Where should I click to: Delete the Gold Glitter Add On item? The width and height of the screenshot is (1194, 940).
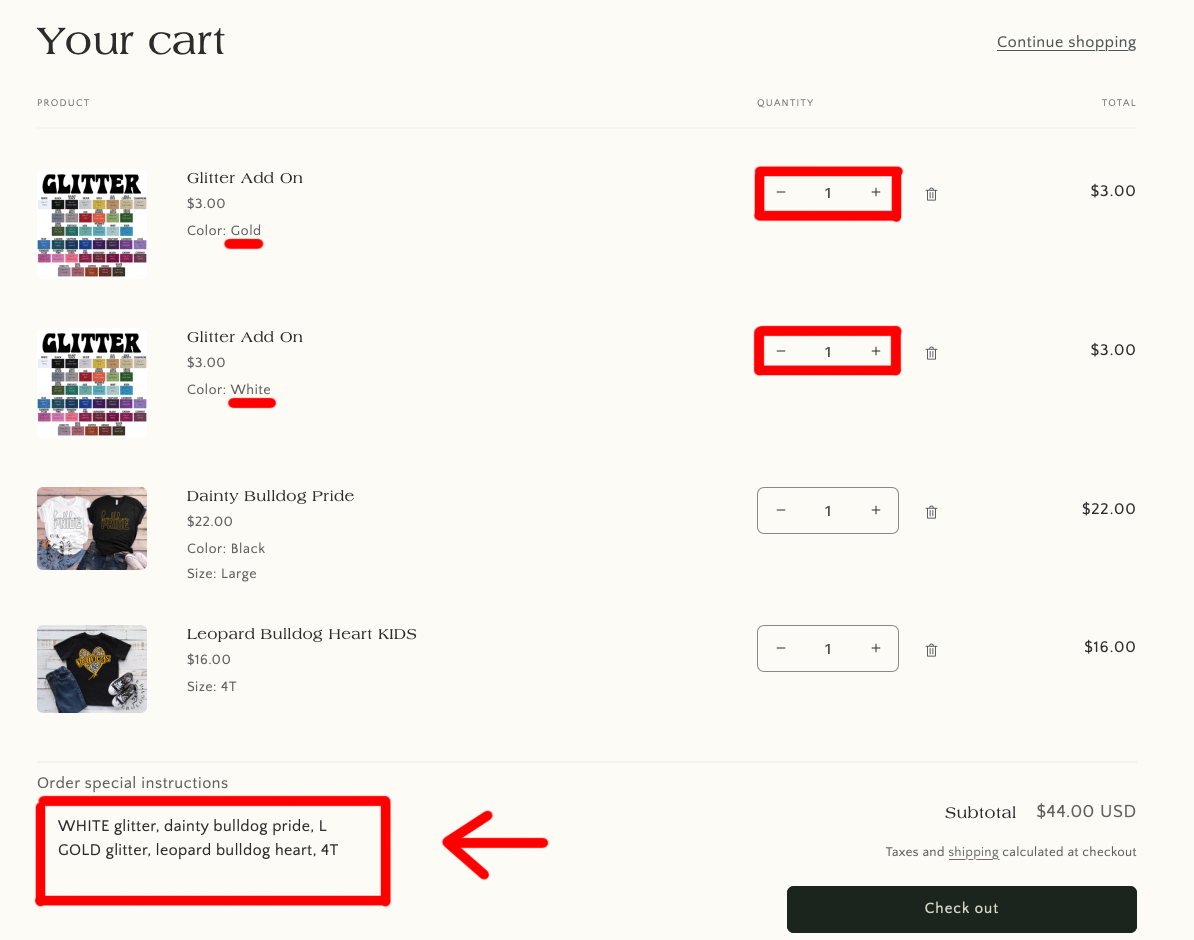coord(931,194)
